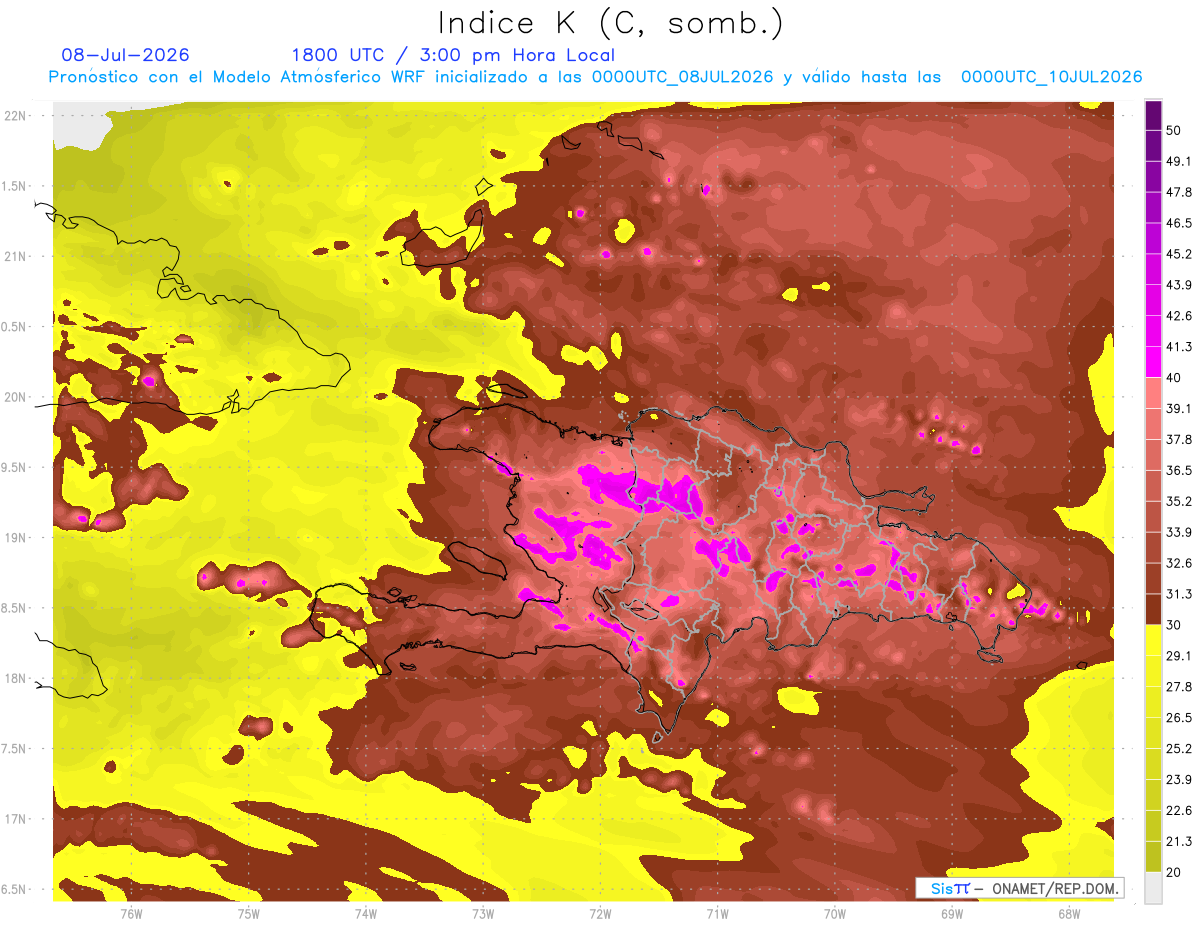
Task: Click the "36.5" colorbar label
Action: tap(1179, 470)
